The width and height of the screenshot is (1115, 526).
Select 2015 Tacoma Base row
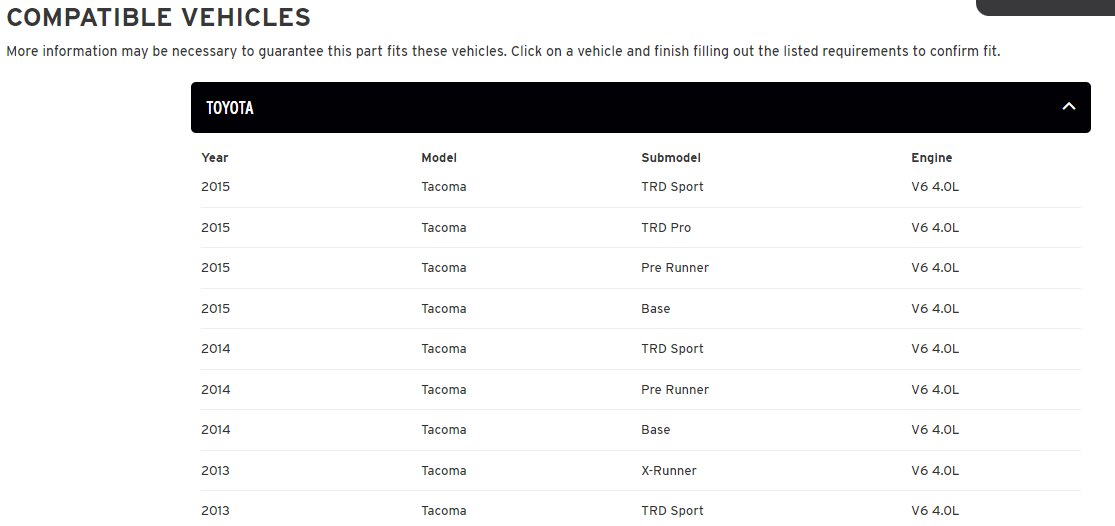[641, 308]
